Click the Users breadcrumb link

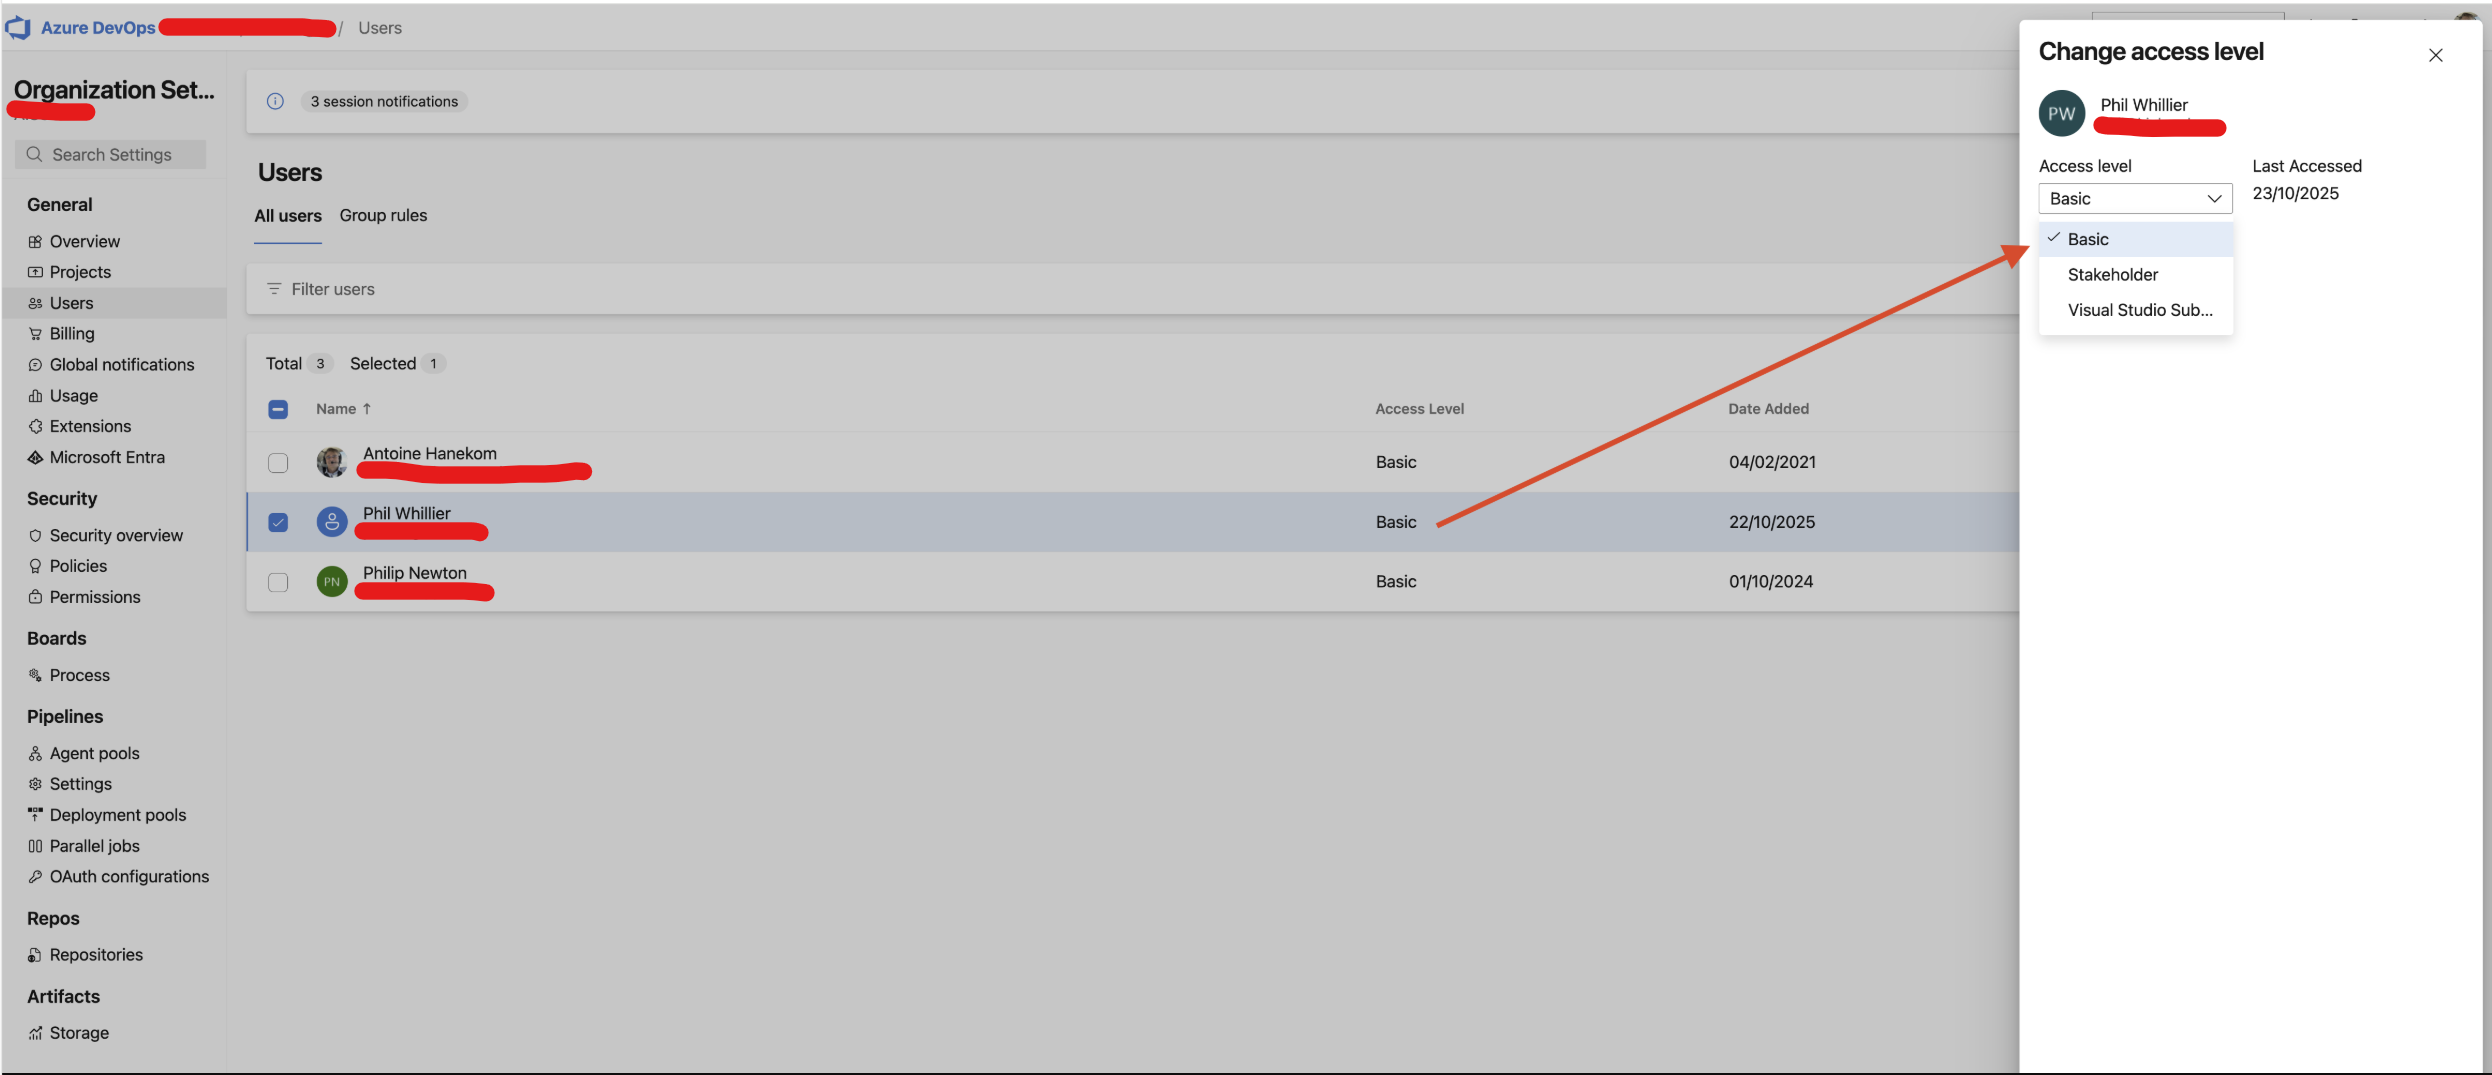[x=380, y=28]
